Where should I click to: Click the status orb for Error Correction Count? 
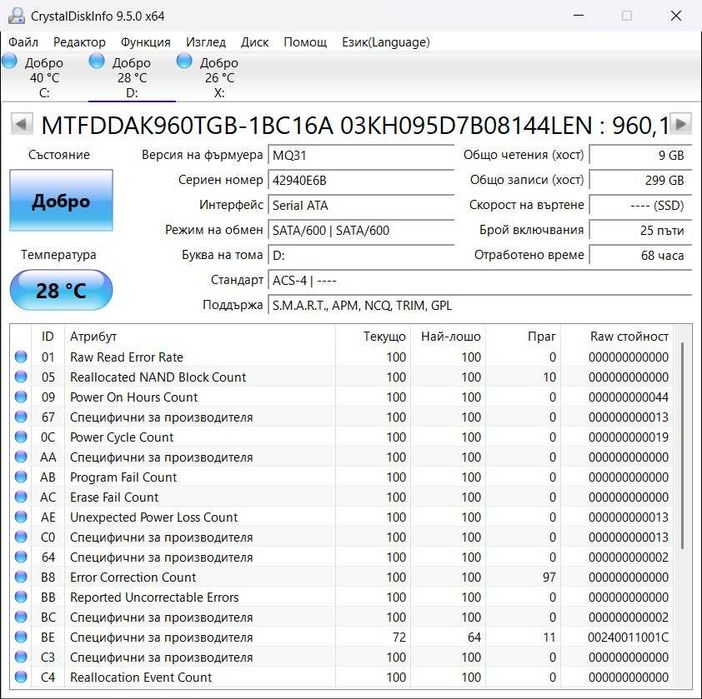click(x=21, y=577)
